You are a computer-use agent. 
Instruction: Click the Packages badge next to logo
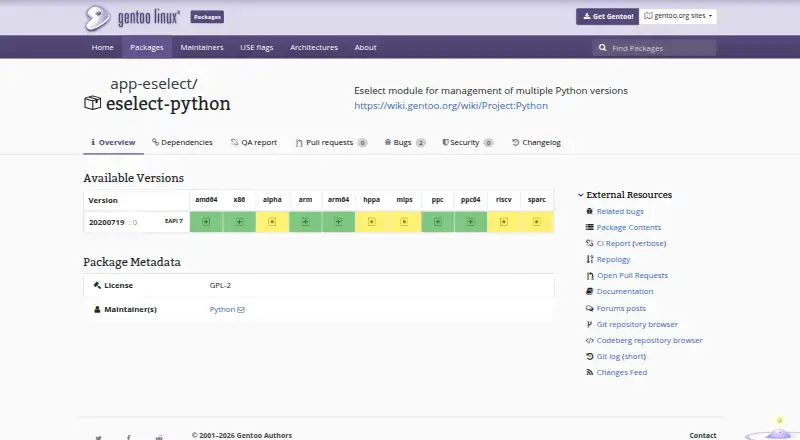(207, 17)
